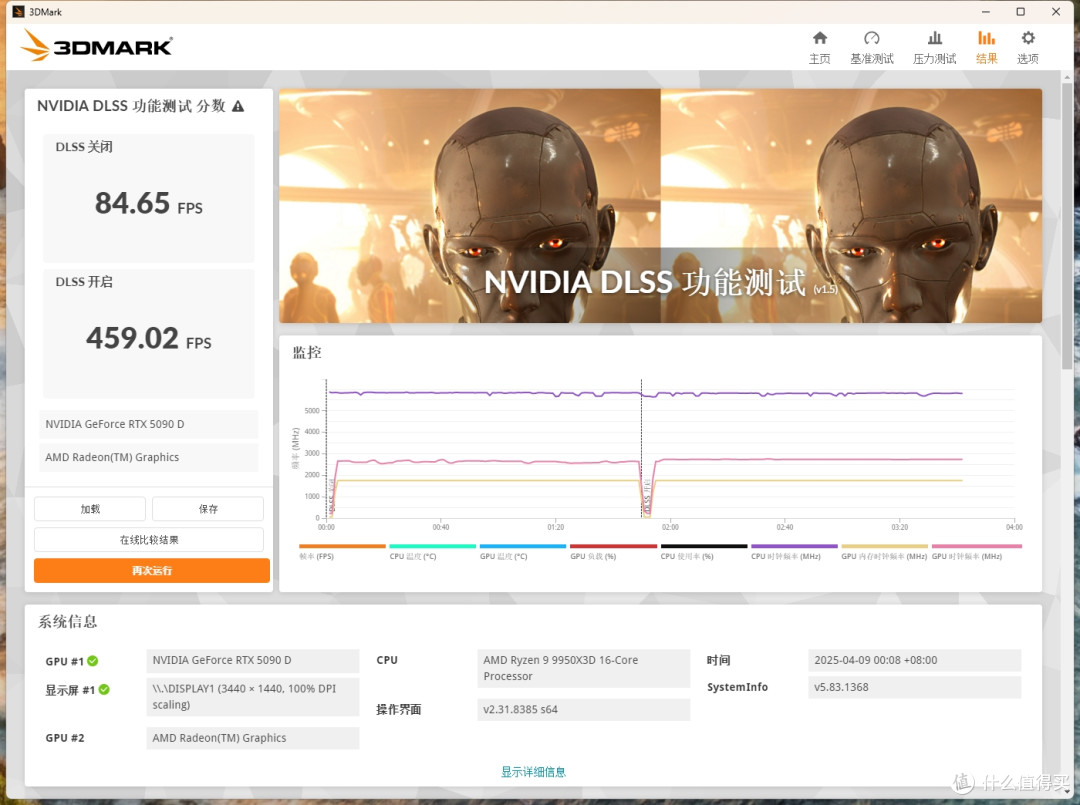Click DLSS on 459.02 FPS score
Viewport: 1080px width, 805px height.
pos(149,338)
